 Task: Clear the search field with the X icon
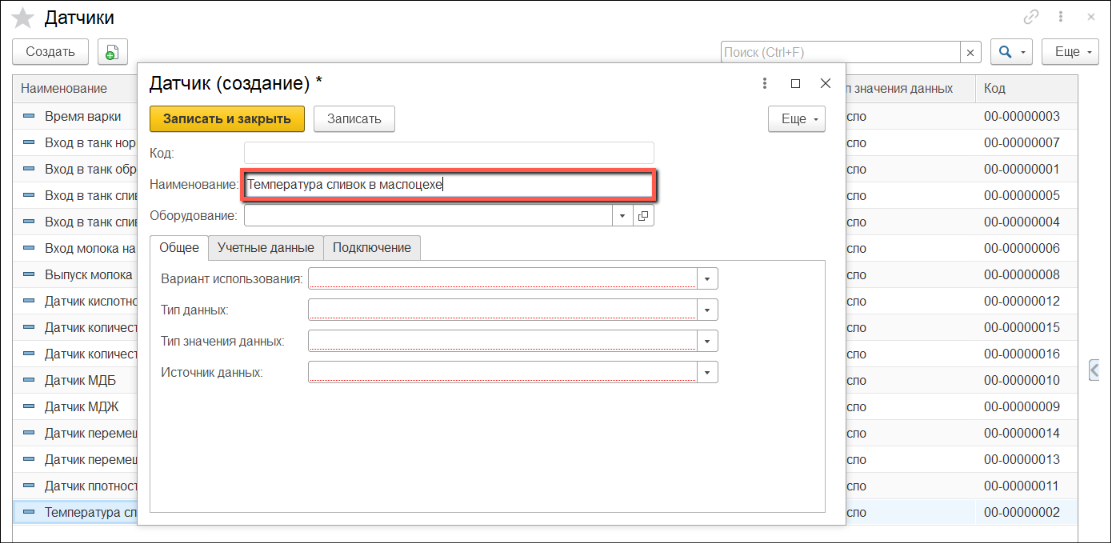(970, 52)
